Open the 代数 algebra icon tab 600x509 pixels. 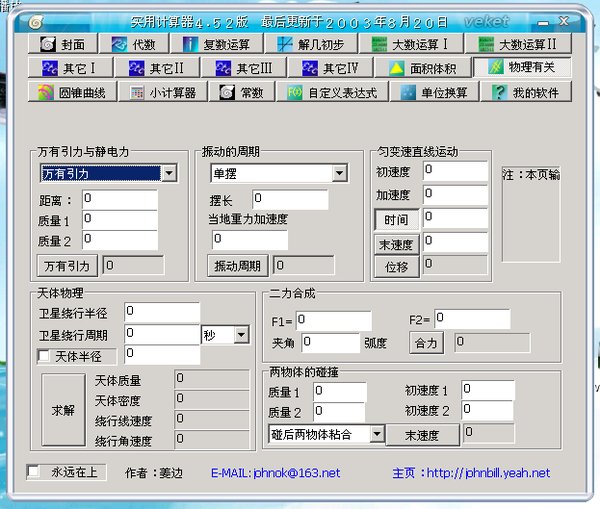119,44
